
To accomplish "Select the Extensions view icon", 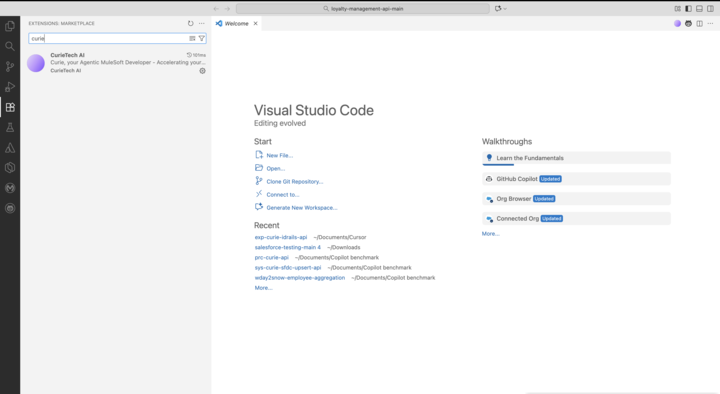I will (x=10, y=107).
